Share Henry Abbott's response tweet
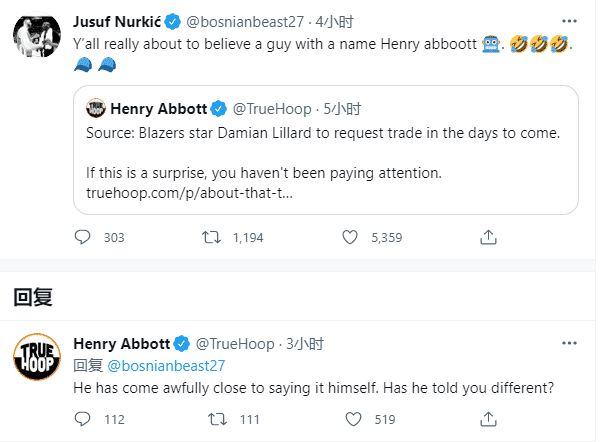Image resolution: width=600 pixels, height=442 pixels. [487, 419]
